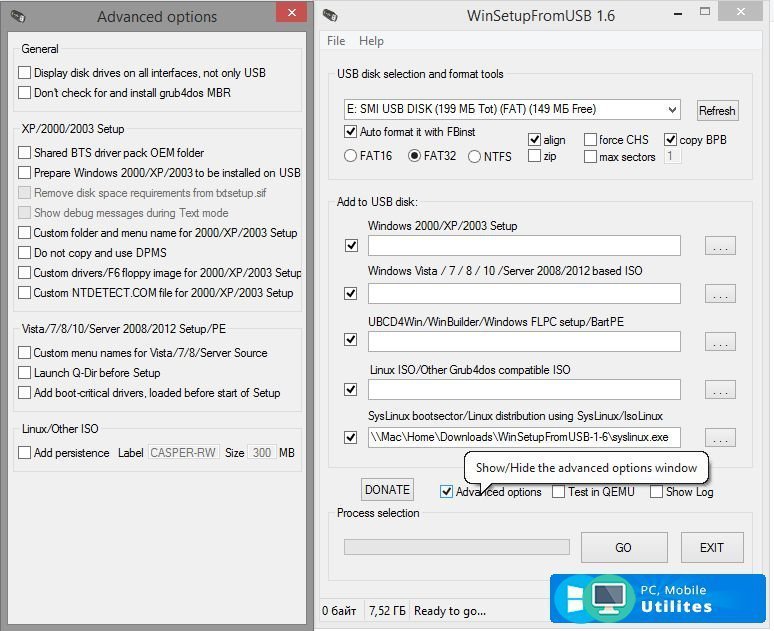Enable Prepare Windows 2000/XP/2003 for USB install
The image size is (774, 631).
(x=24, y=173)
